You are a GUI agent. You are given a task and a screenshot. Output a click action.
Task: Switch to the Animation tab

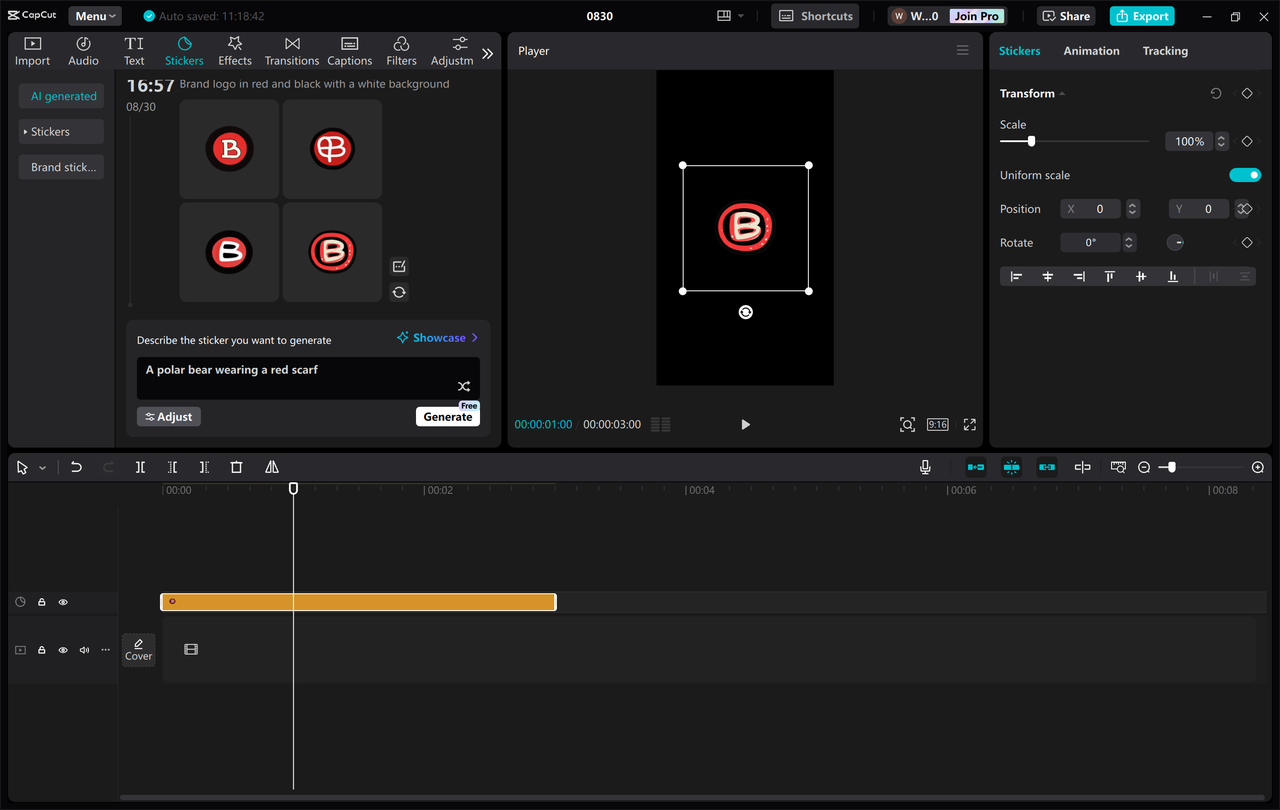[x=1091, y=50]
